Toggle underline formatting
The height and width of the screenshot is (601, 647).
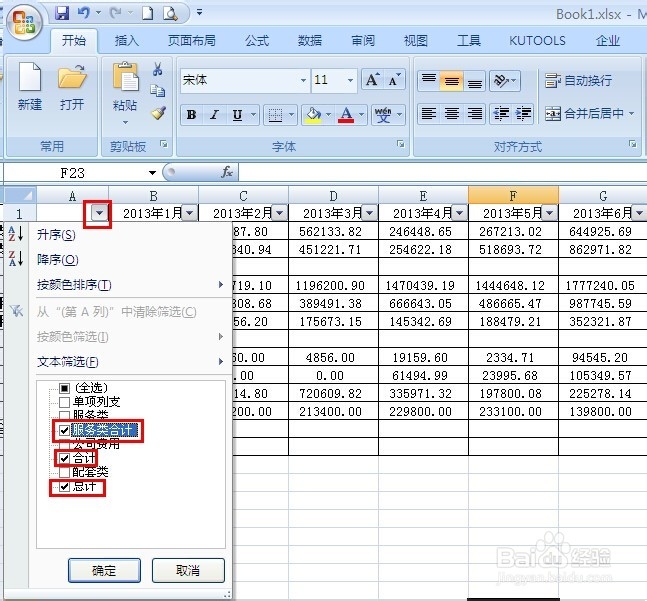[x=237, y=115]
